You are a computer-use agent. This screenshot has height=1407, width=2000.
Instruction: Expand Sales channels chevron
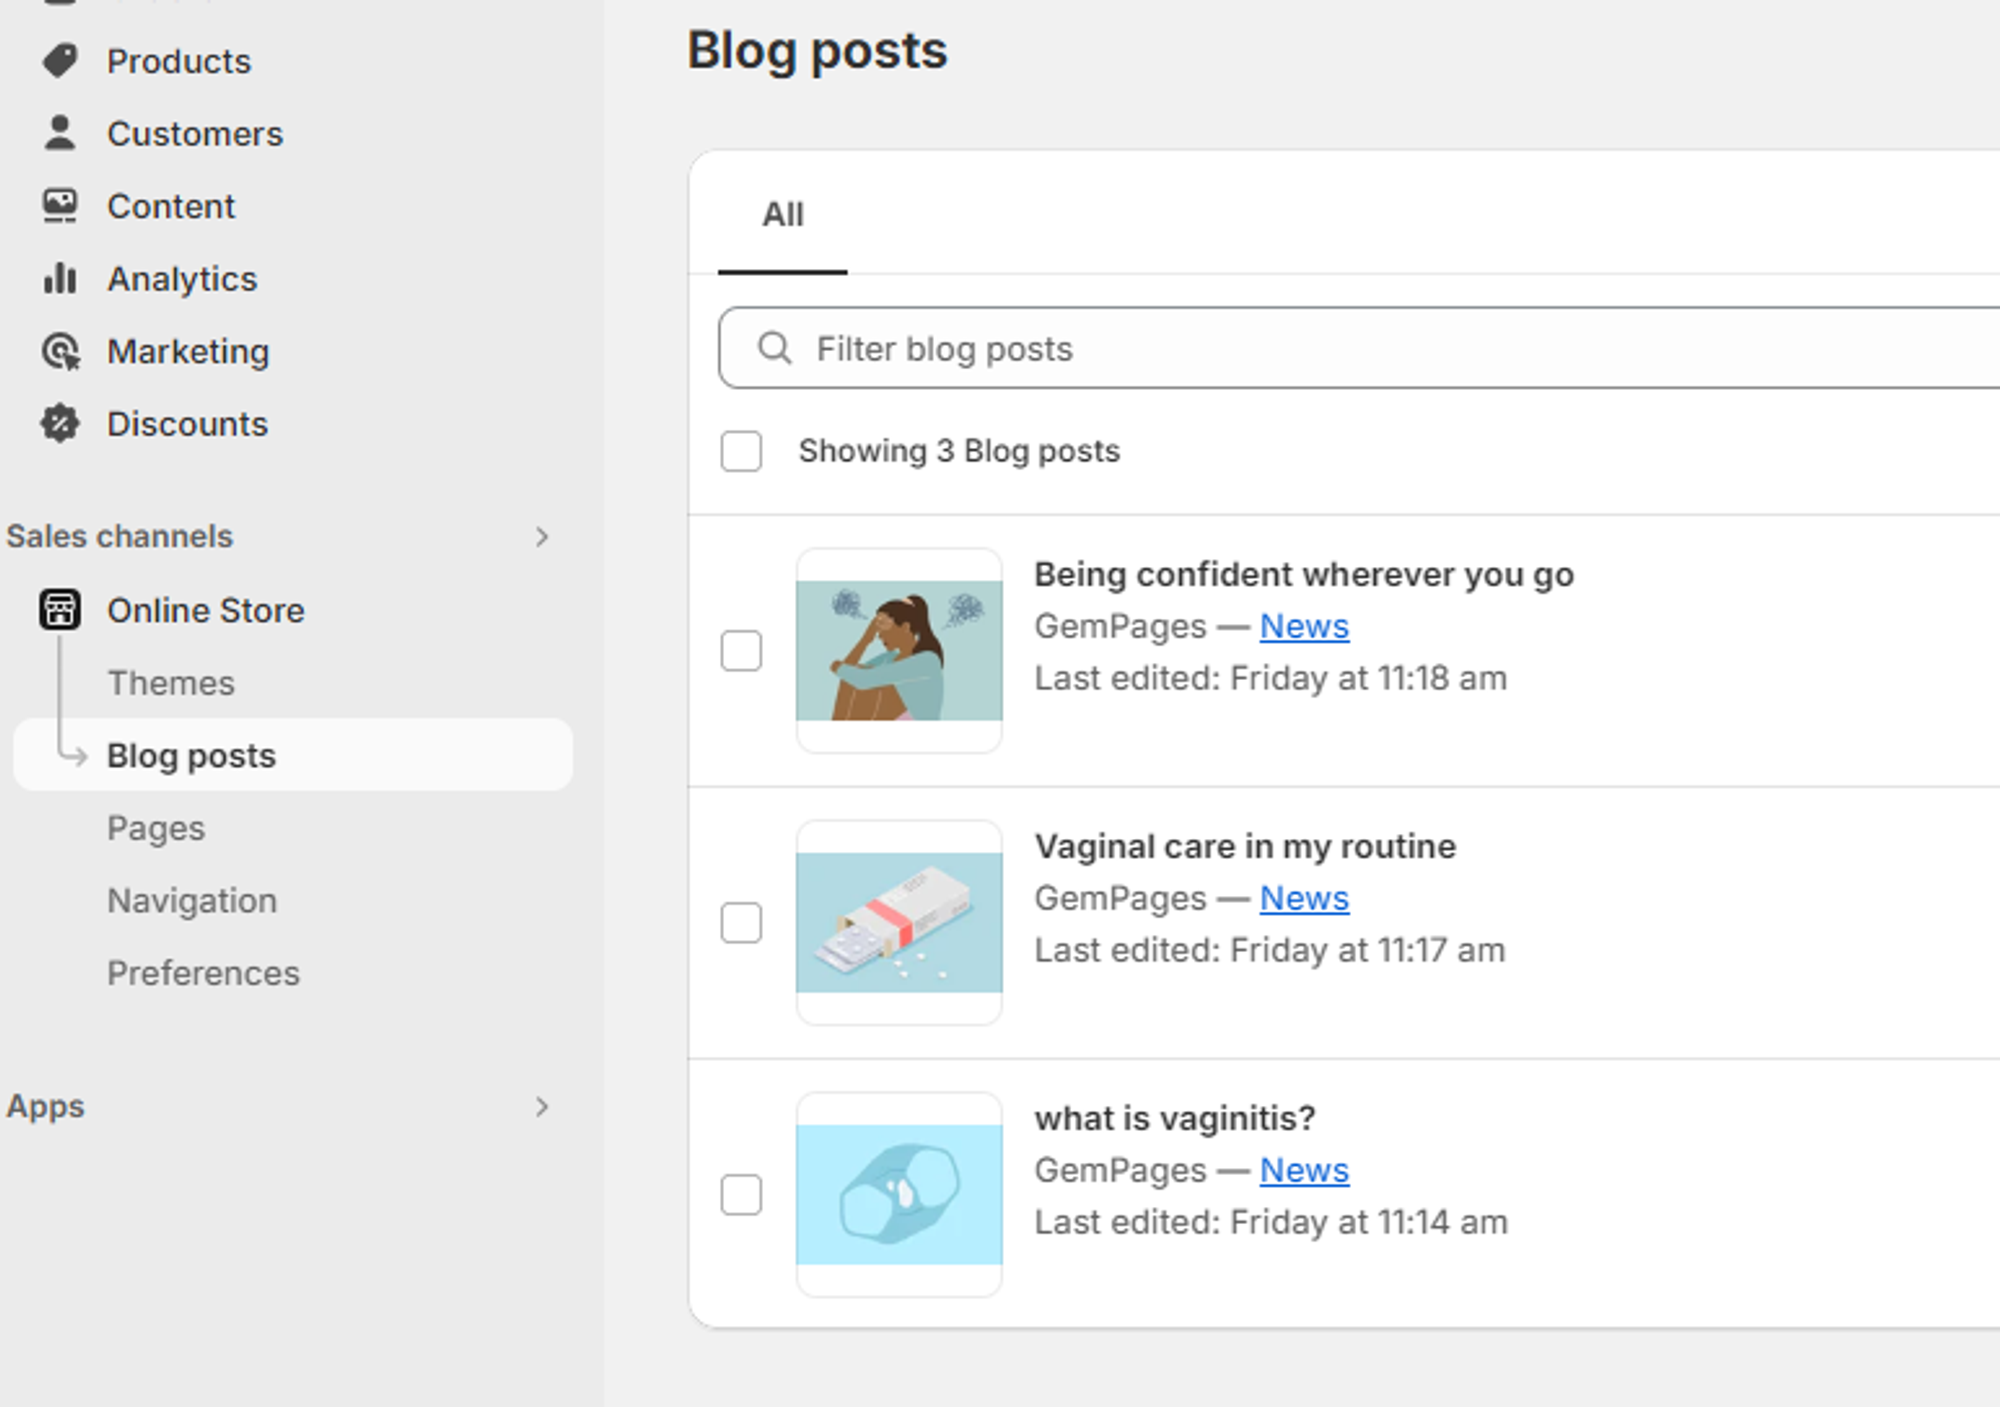click(x=542, y=537)
